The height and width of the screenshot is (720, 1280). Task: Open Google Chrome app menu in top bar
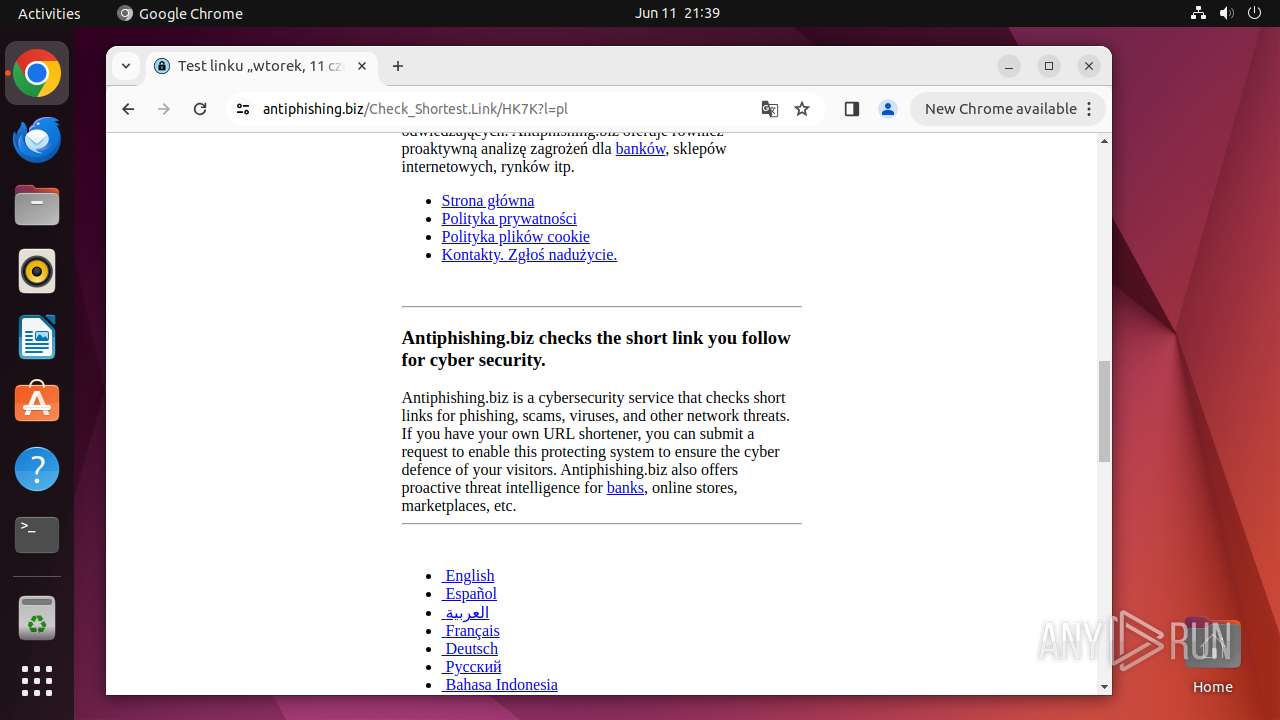(180, 13)
